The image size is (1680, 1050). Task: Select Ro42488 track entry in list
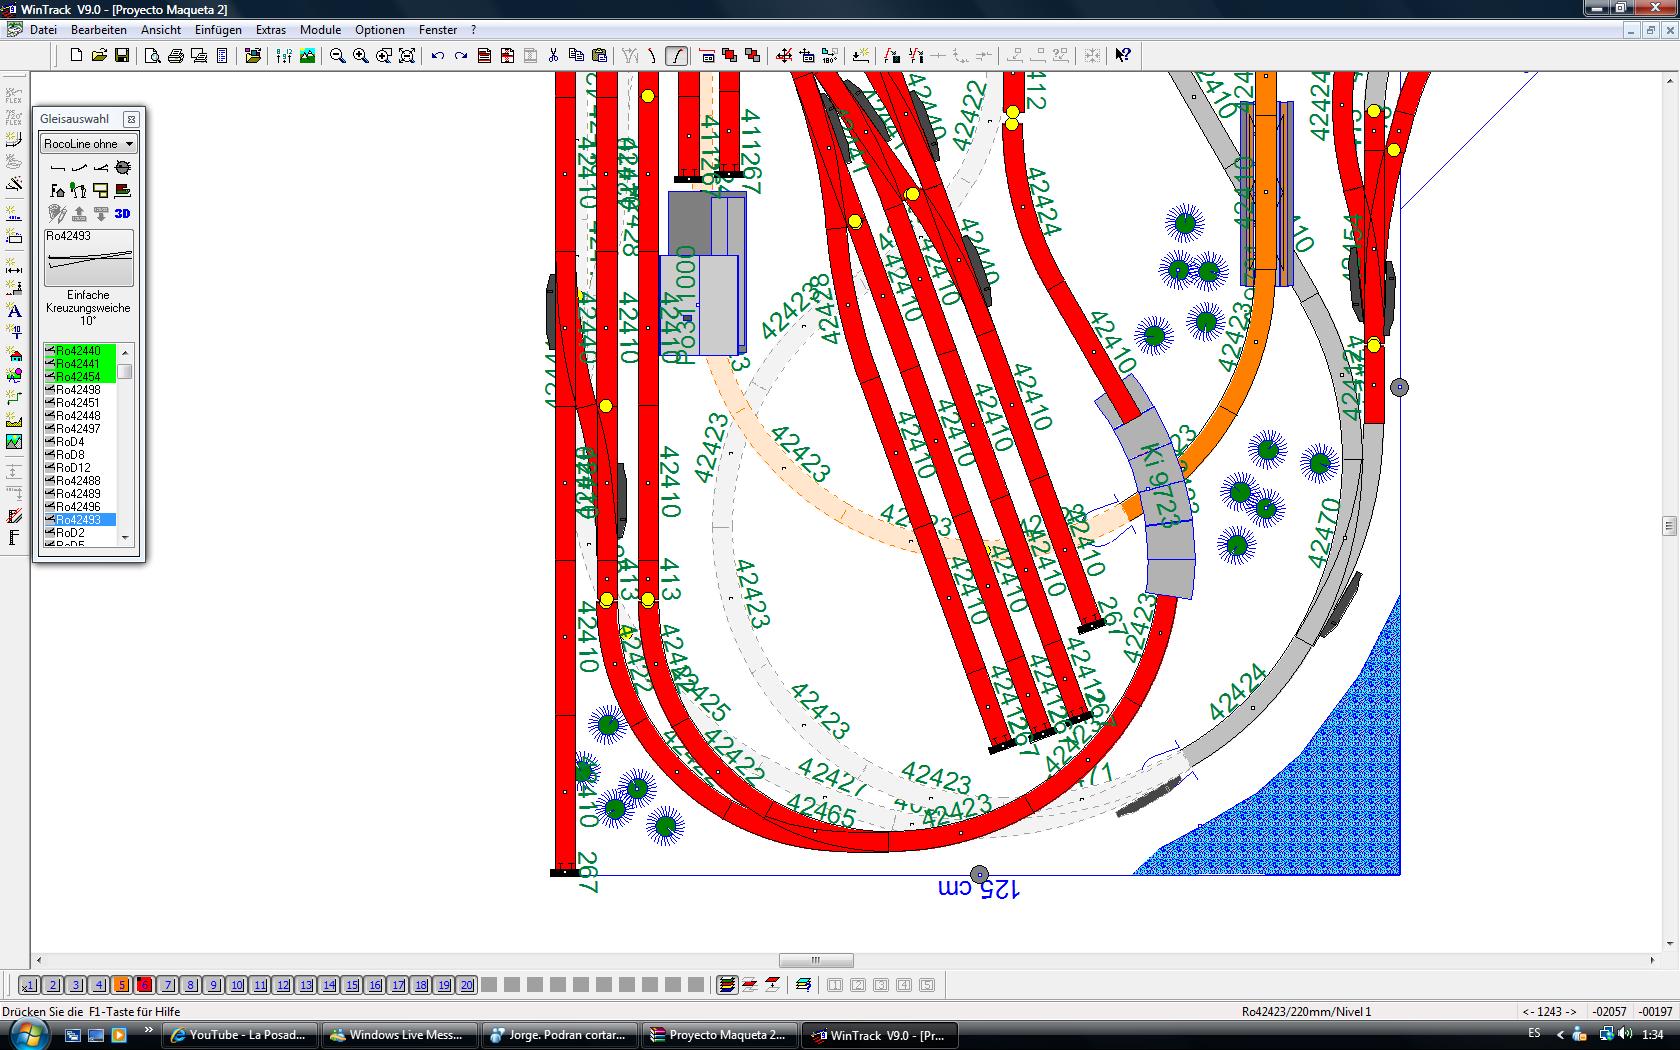click(x=78, y=481)
